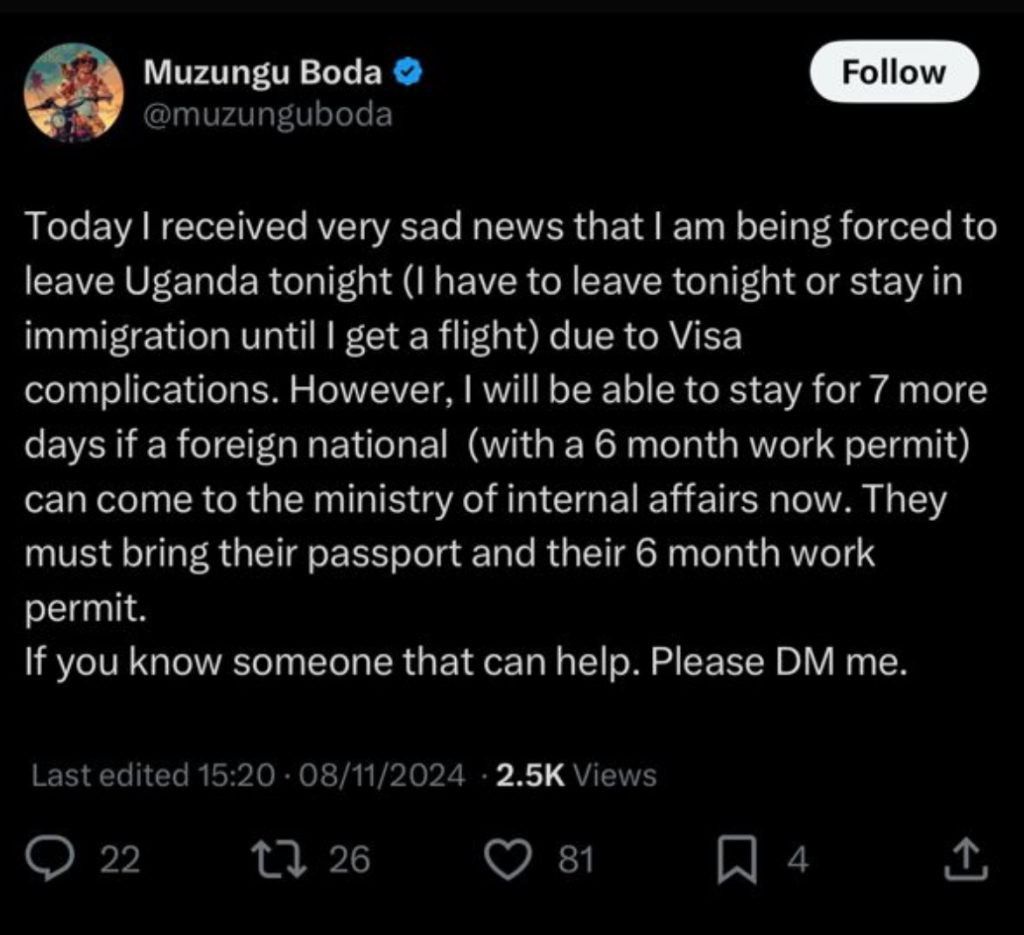Click the like count of 81

[576, 859]
